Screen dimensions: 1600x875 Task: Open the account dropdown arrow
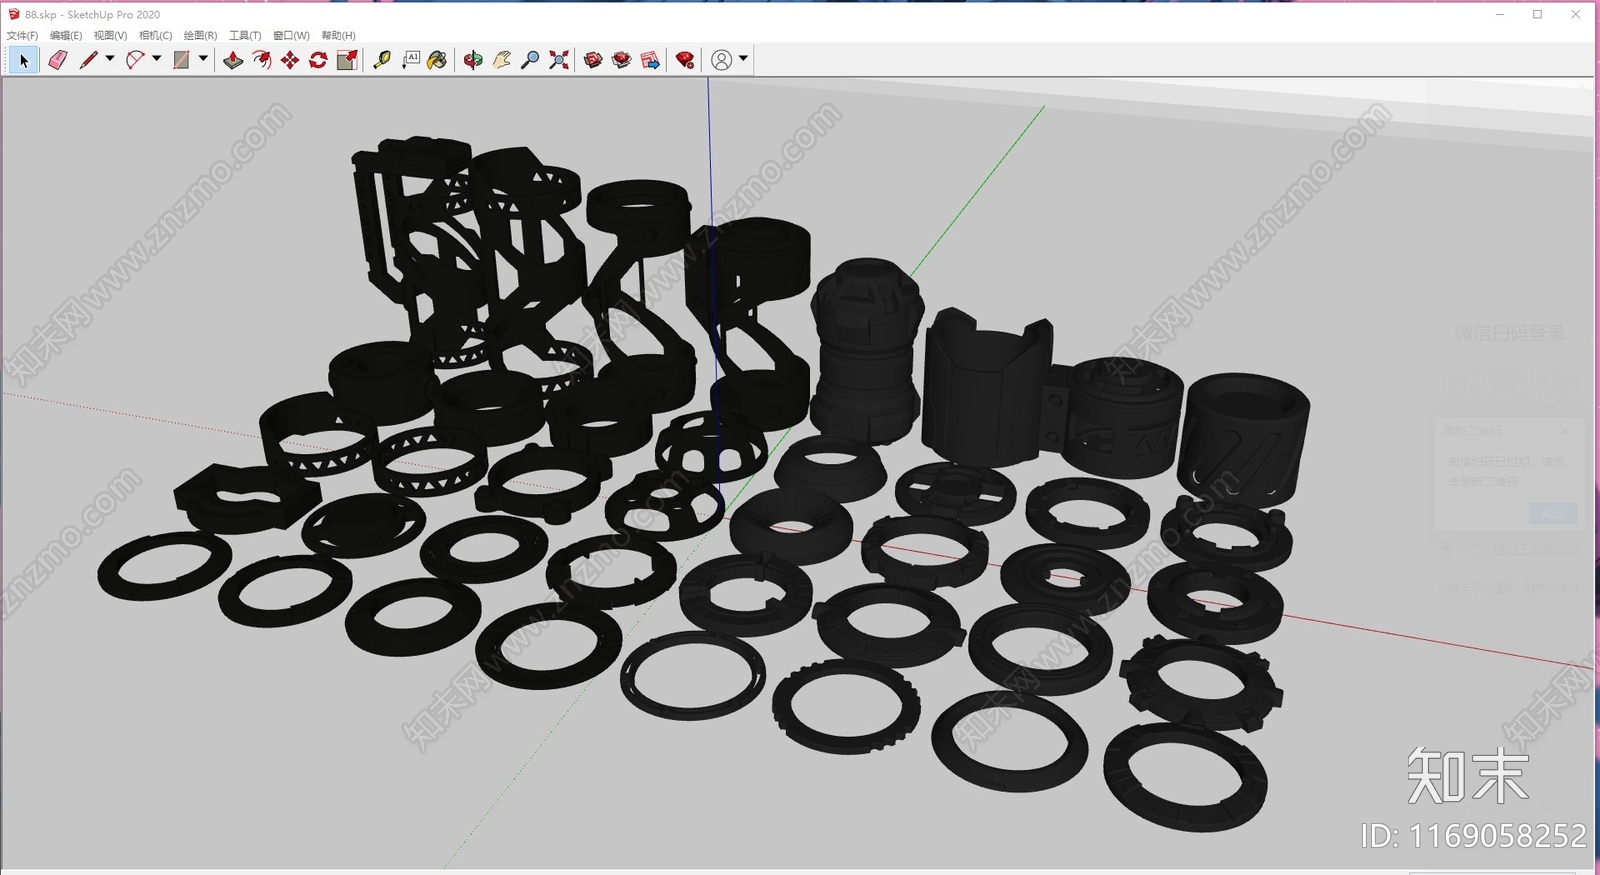click(x=743, y=59)
